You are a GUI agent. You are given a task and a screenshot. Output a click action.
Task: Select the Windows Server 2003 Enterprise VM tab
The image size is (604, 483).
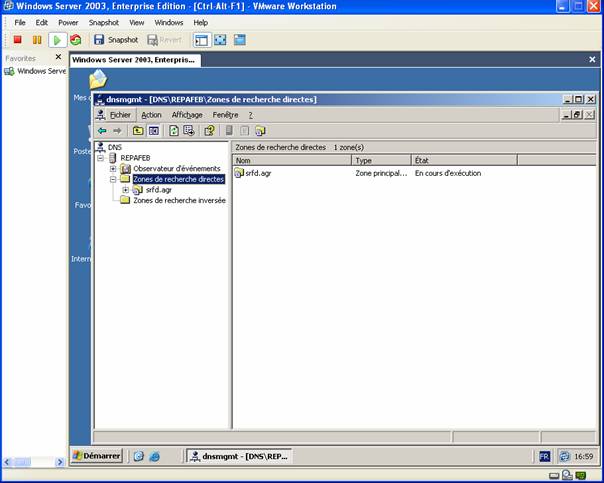pos(135,60)
